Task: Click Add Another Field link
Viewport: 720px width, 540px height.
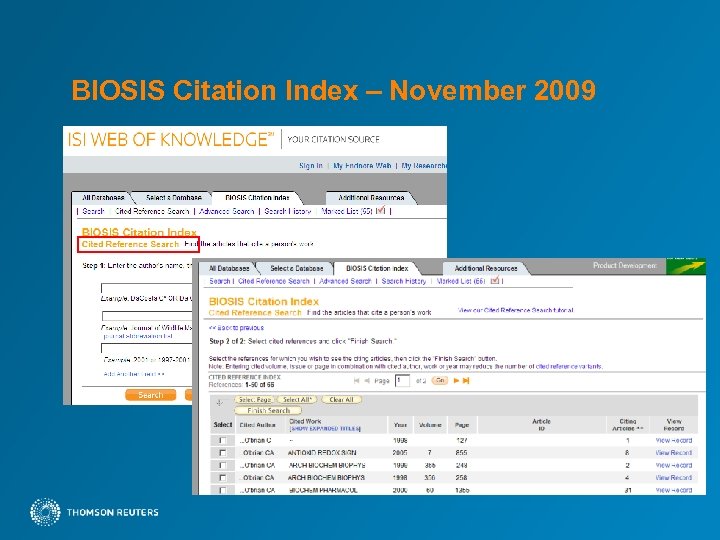Action: coord(134,374)
